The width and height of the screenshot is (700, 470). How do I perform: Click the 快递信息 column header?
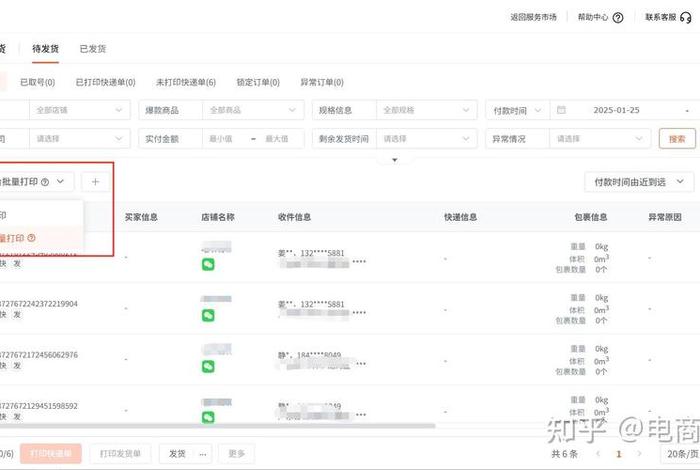point(460,217)
